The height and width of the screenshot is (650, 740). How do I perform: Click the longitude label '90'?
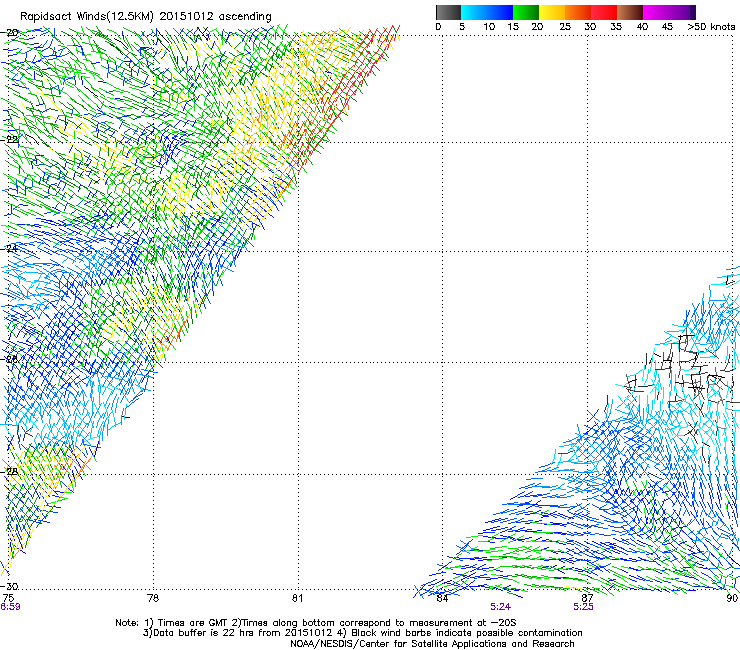click(732, 598)
